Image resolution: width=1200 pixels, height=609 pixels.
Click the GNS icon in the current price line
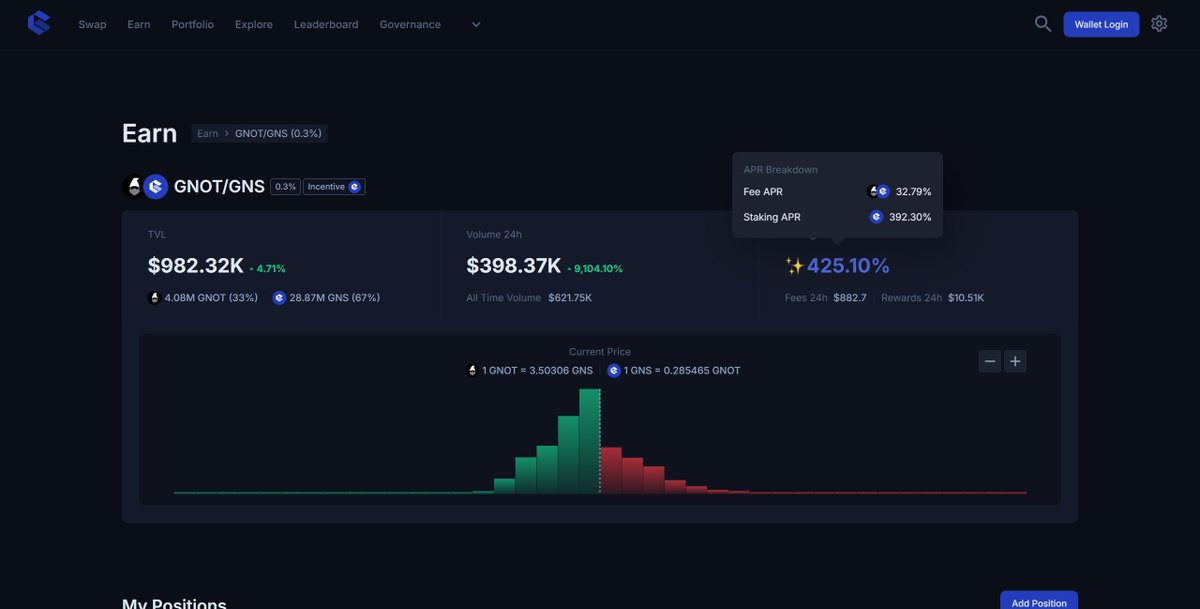[614, 370]
